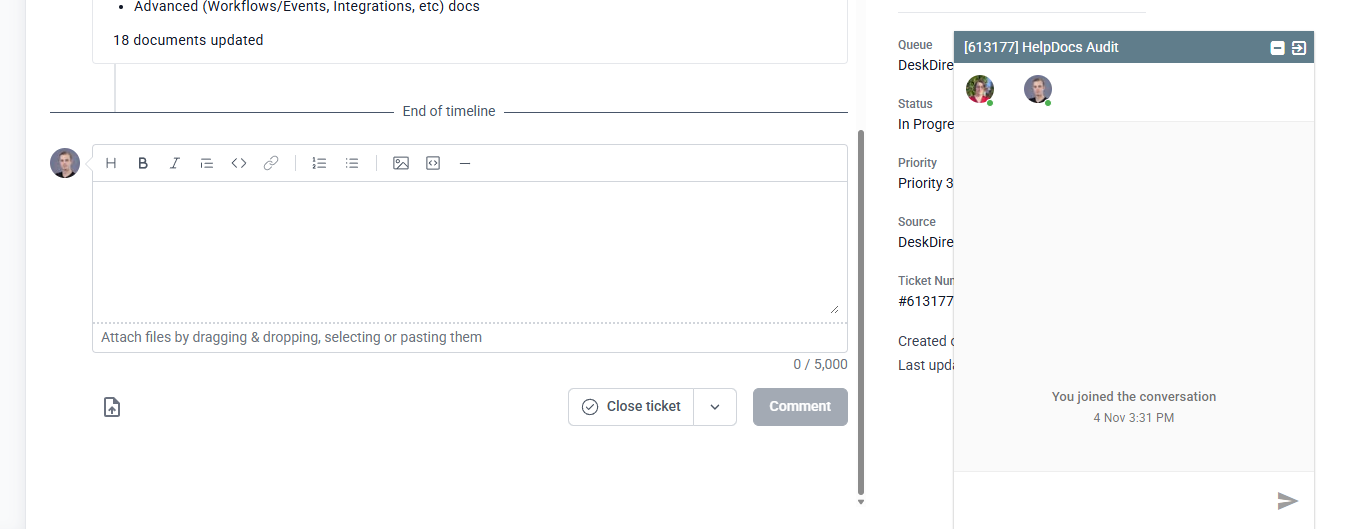This screenshot has height=529, width=1346.
Task: Click the timeline vertical scrollbar
Action: click(861, 310)
